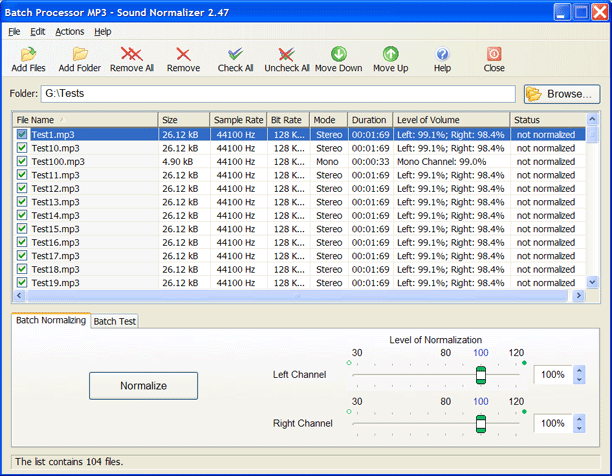Open the Help menu
The height and width of the screenshot is (476, 612).
(103, 32)
